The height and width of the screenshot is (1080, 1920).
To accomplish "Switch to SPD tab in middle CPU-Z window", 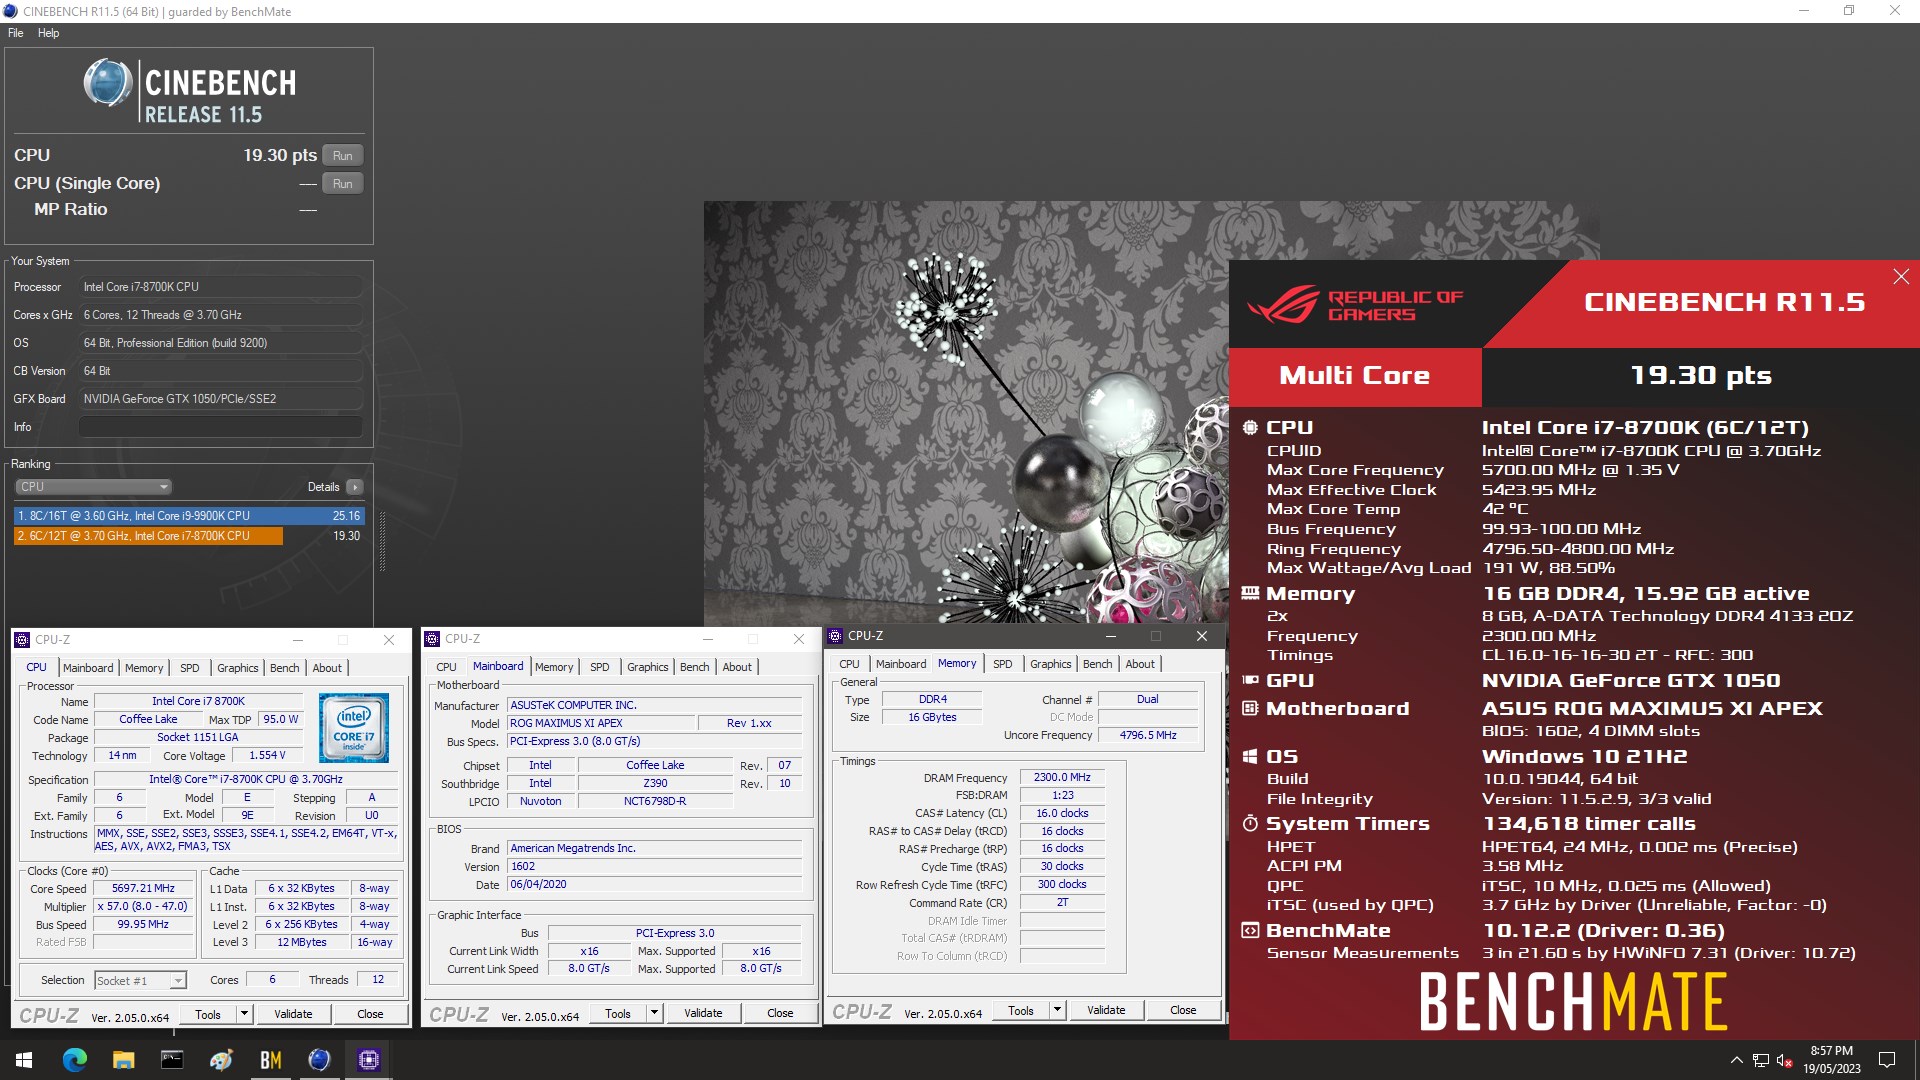I will 600,667.
